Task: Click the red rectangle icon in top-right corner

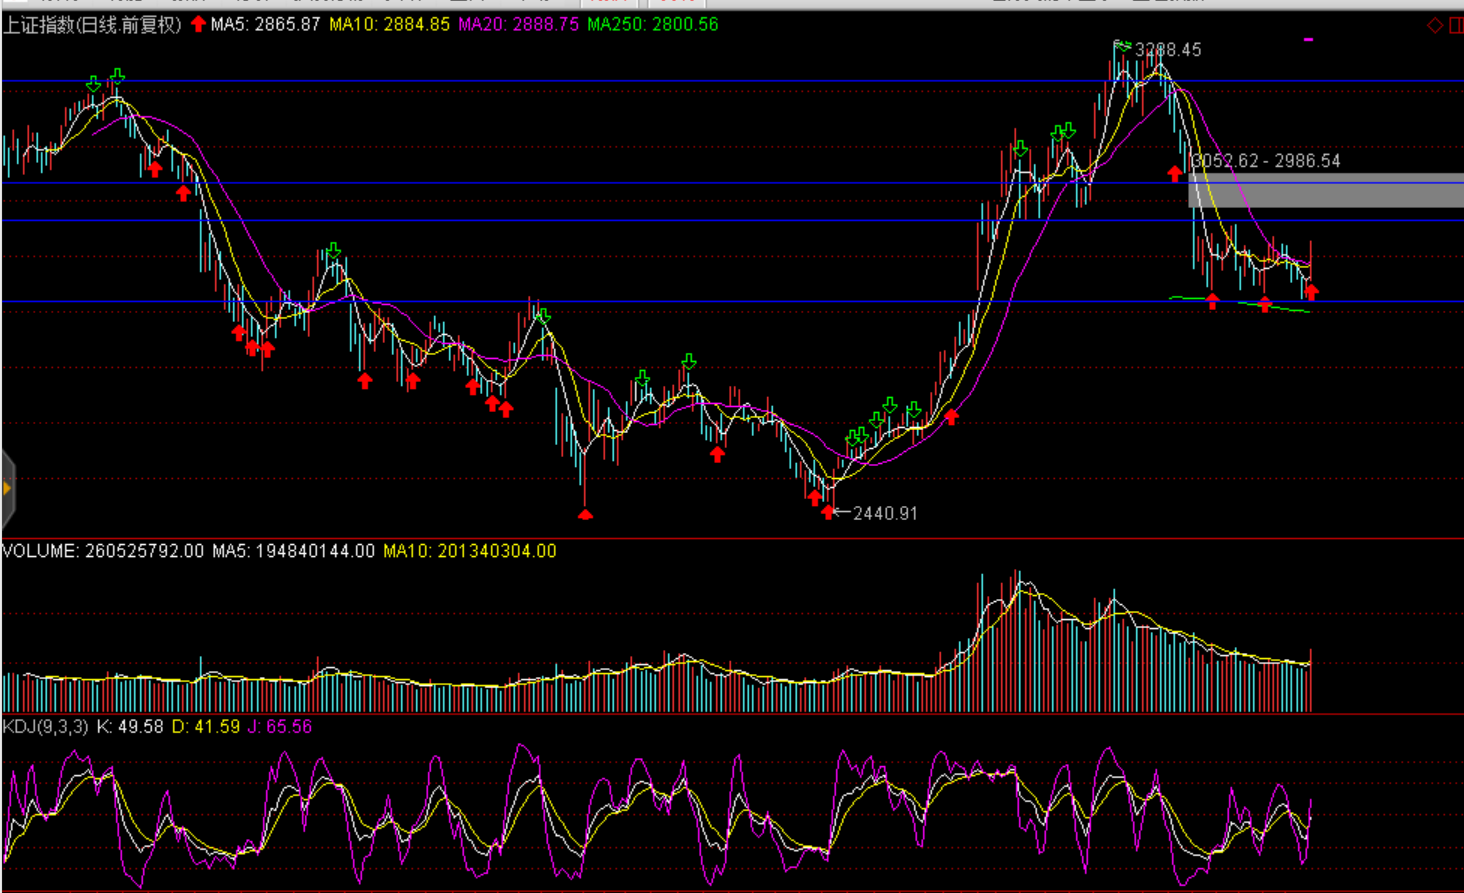Action: (x=1456, y=25)
